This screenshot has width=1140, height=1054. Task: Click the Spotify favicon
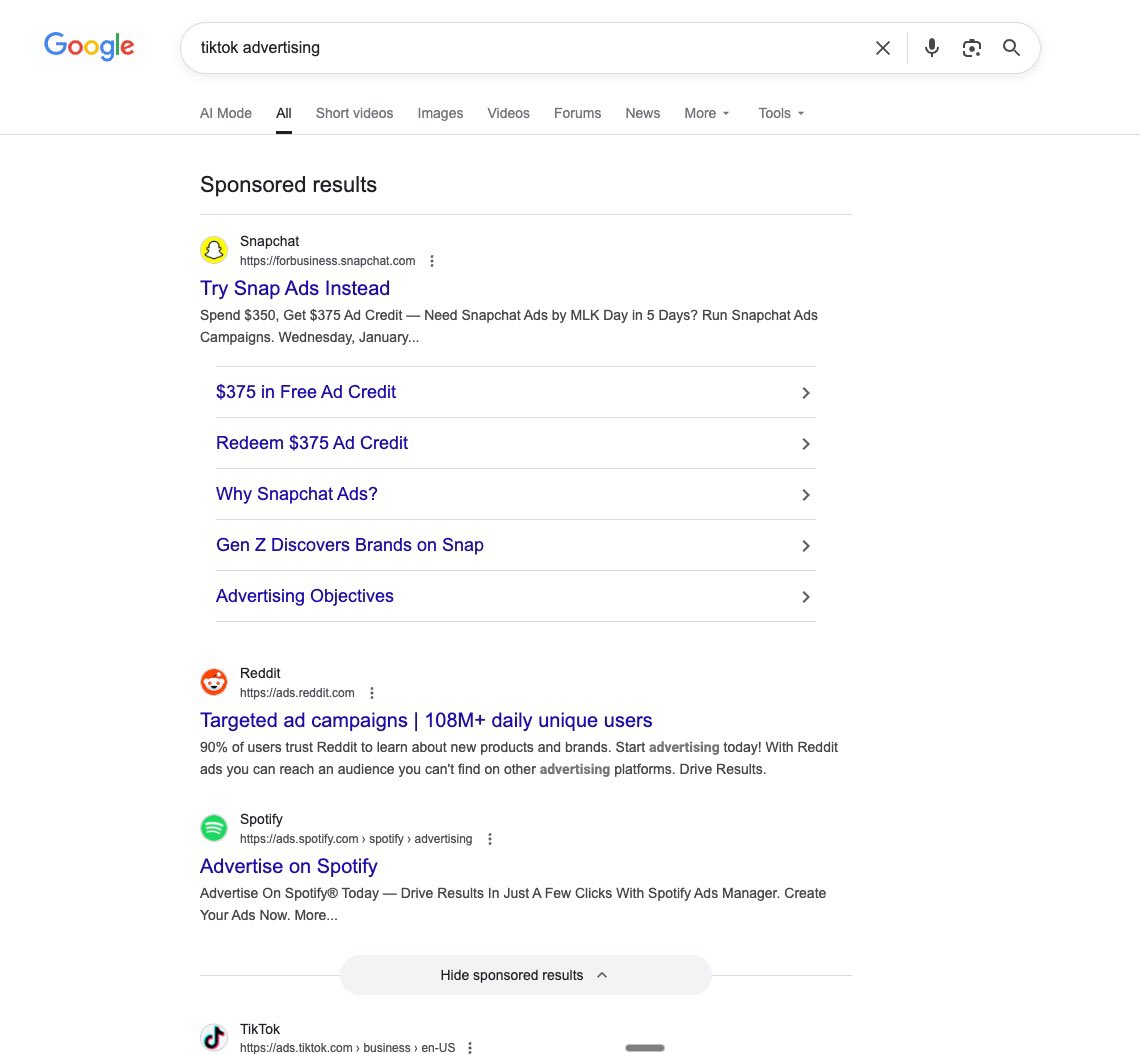tap(214, 828)
